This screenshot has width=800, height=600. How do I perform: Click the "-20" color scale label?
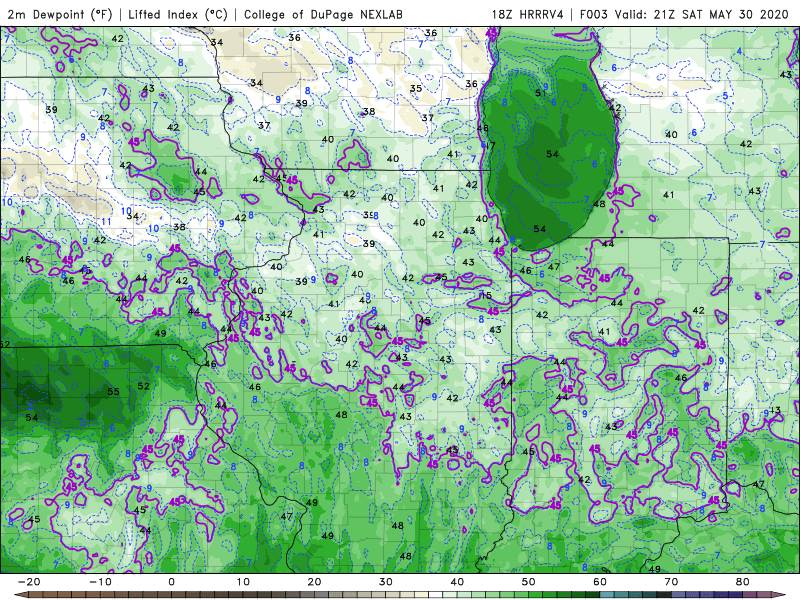pyautogui.click(x=29, y=582)
